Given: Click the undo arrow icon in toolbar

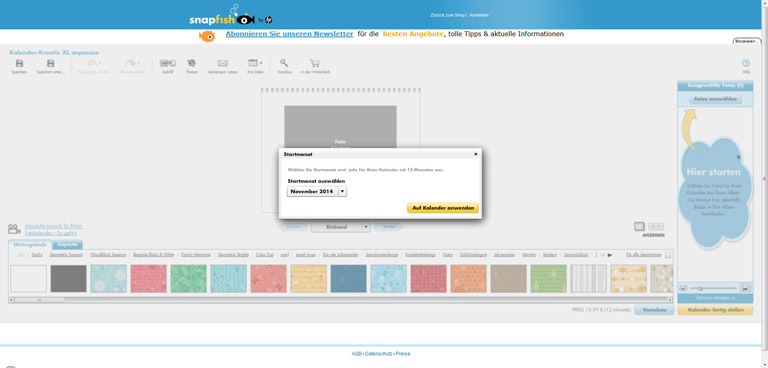Looking at the screenshot, I should (93, 64).
